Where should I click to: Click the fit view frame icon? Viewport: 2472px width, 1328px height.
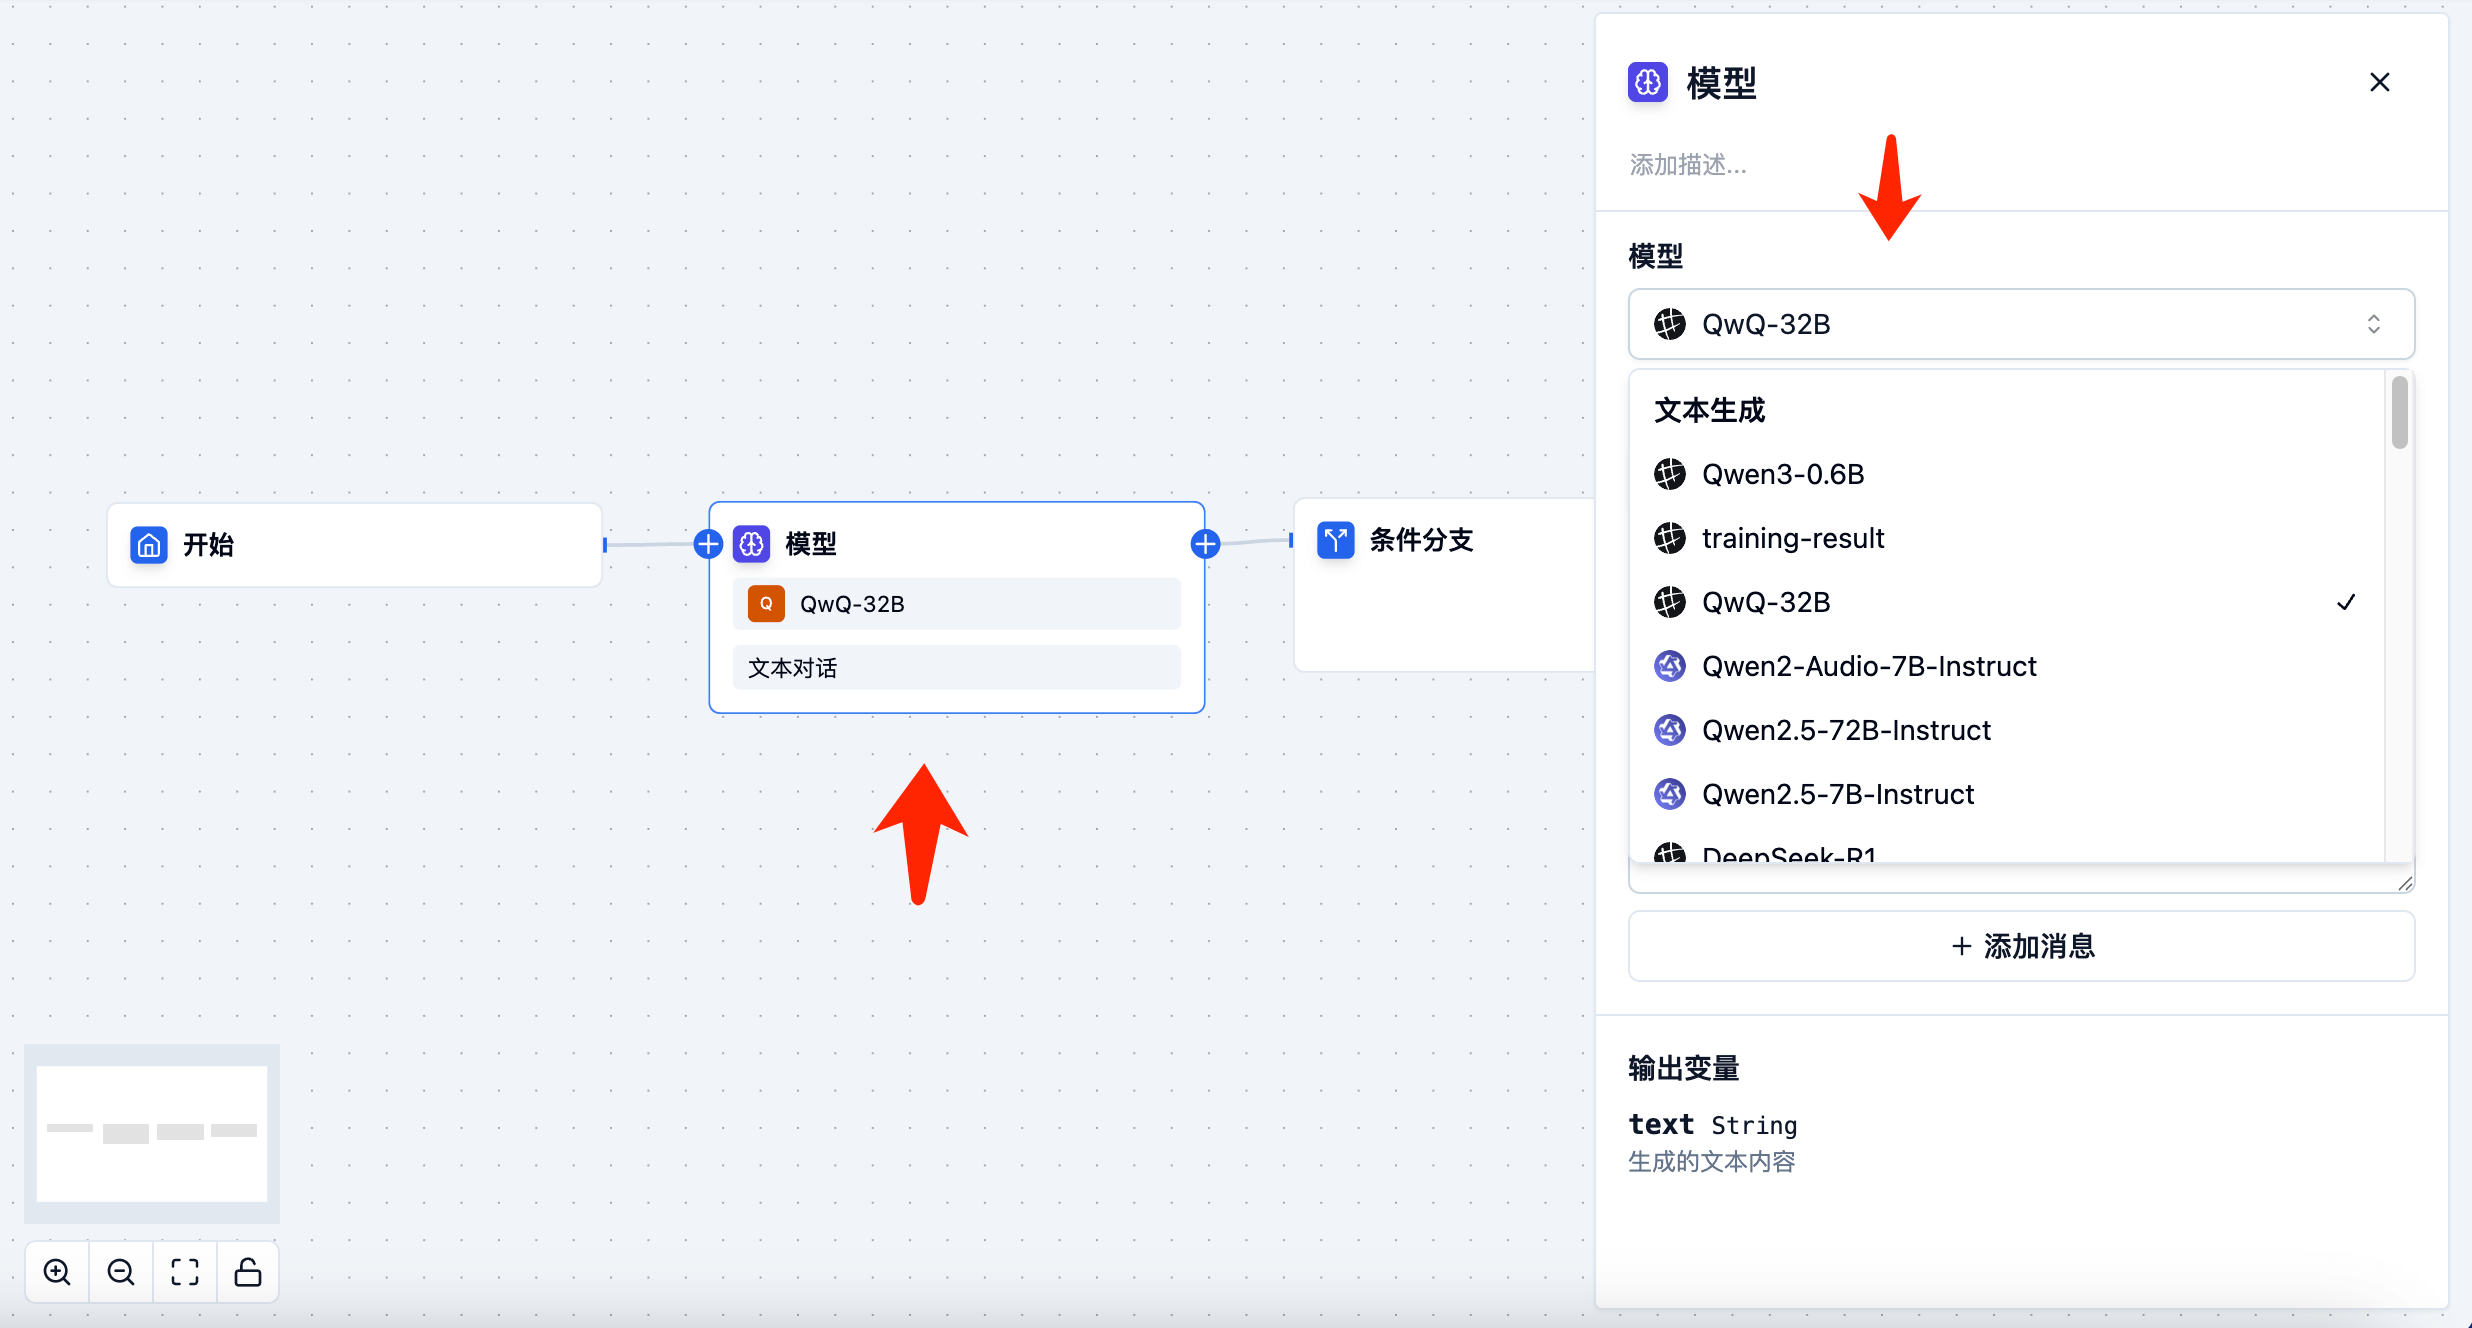(185, 1272)
